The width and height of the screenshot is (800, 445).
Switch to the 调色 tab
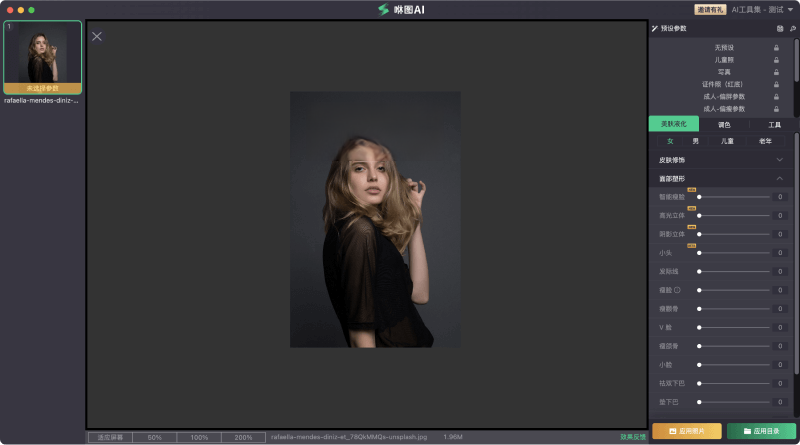tap(724, 125)
